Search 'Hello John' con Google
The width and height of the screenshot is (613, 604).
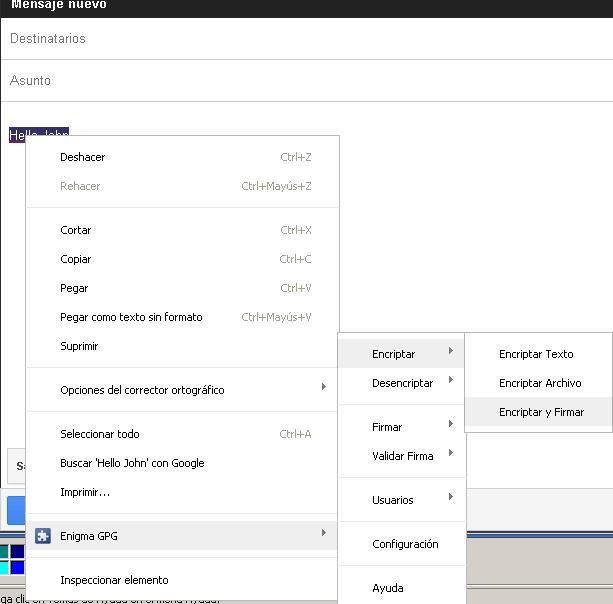(x=132, y=463)
